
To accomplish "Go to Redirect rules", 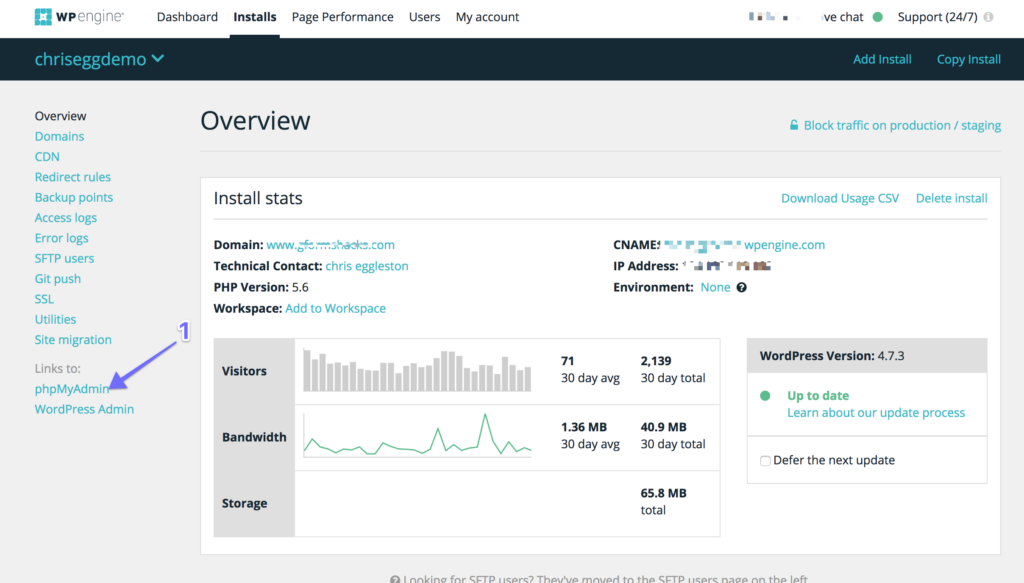I will [x=72, y=177].
